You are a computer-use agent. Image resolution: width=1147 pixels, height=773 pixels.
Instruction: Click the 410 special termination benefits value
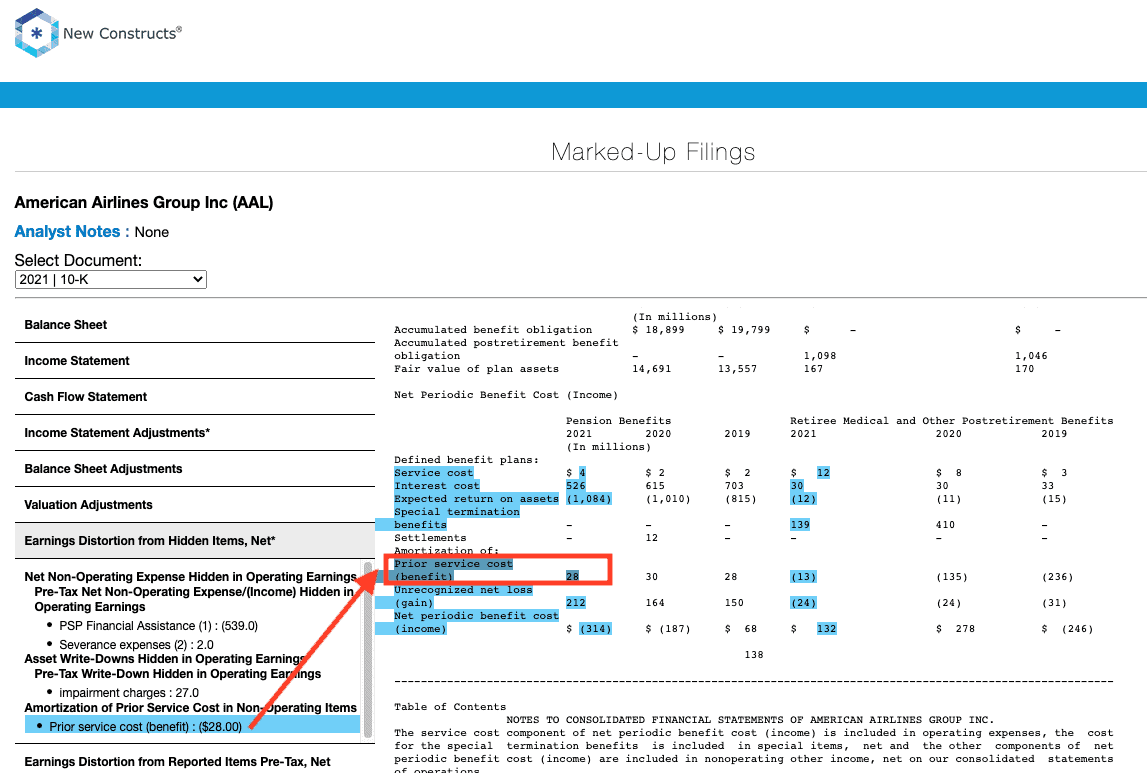[945, 524]
